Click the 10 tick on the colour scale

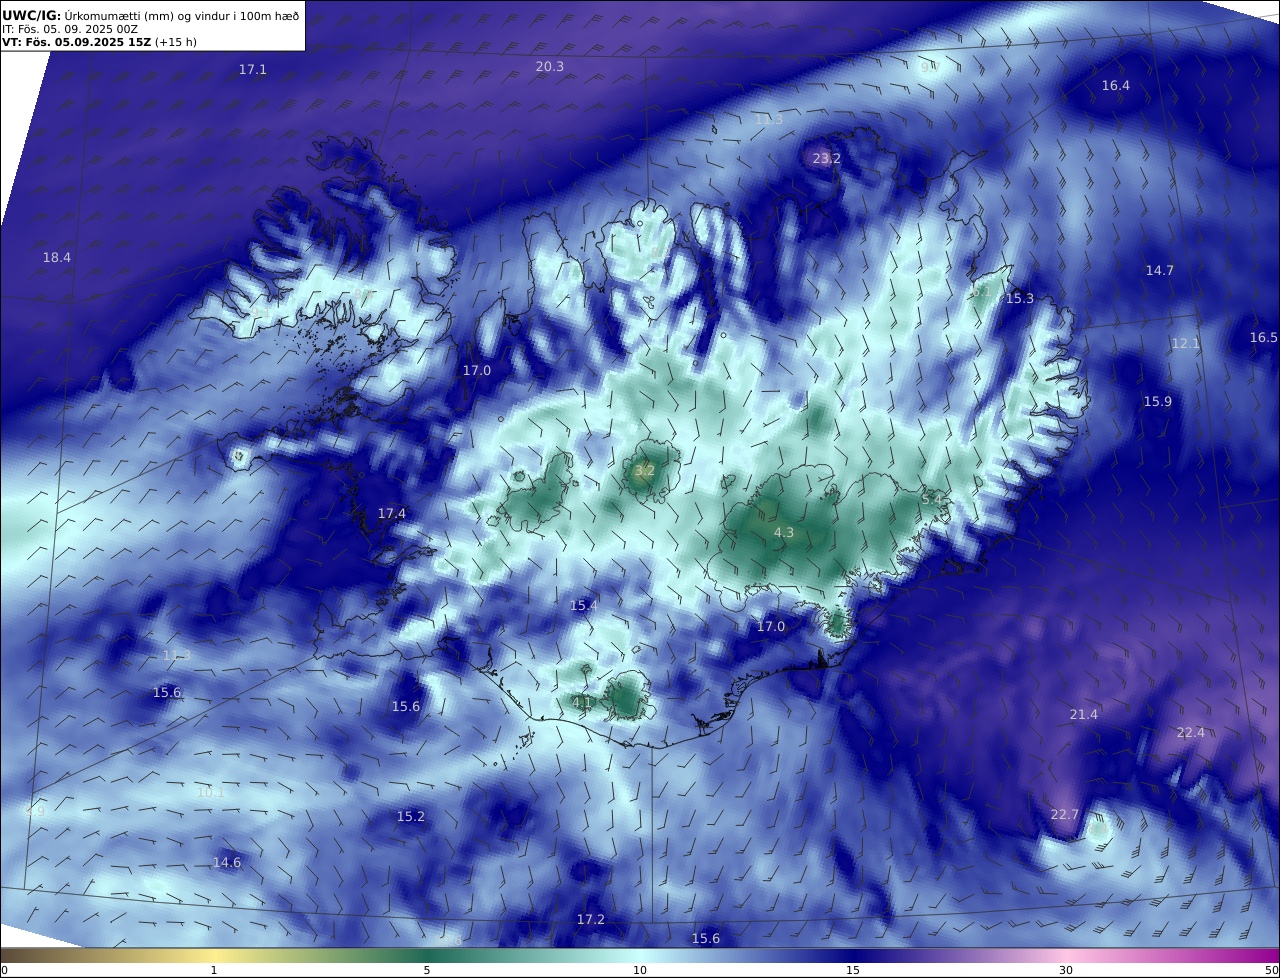pos(640,970)
